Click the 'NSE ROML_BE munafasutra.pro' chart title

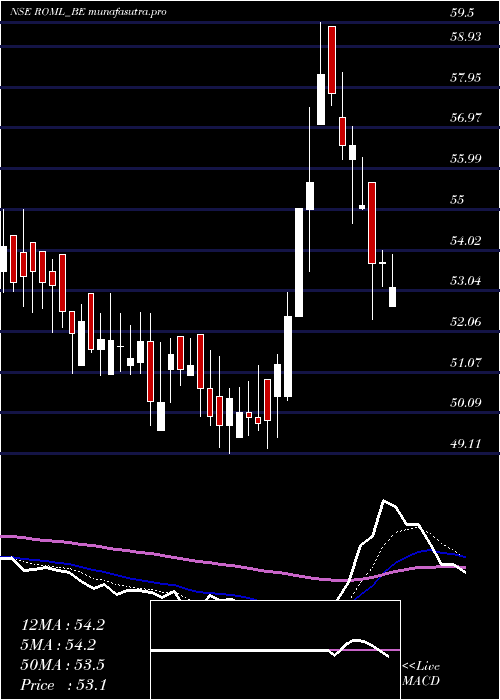pos(88,12)
